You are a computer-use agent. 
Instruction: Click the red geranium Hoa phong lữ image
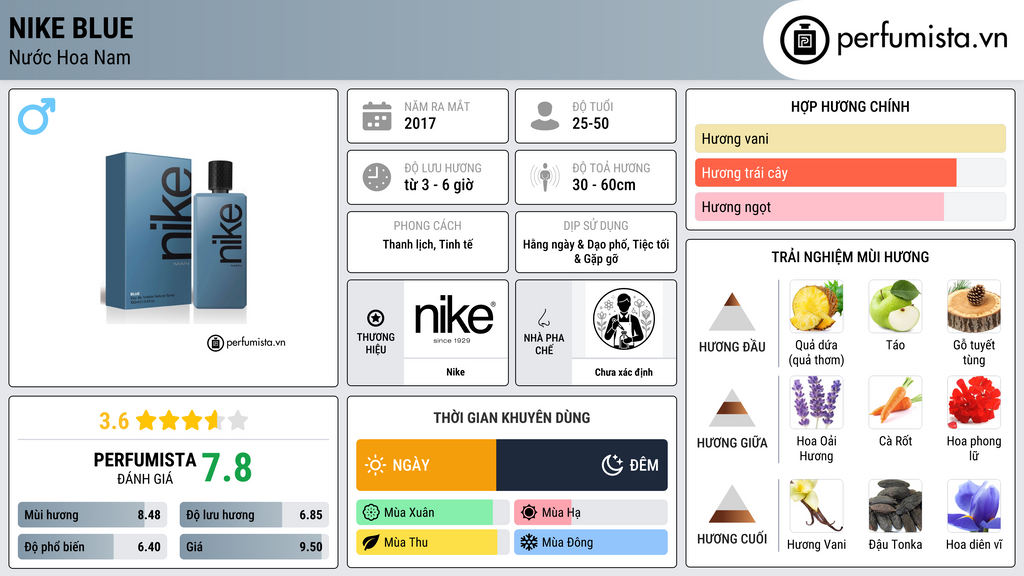click(x=974, y=402)
